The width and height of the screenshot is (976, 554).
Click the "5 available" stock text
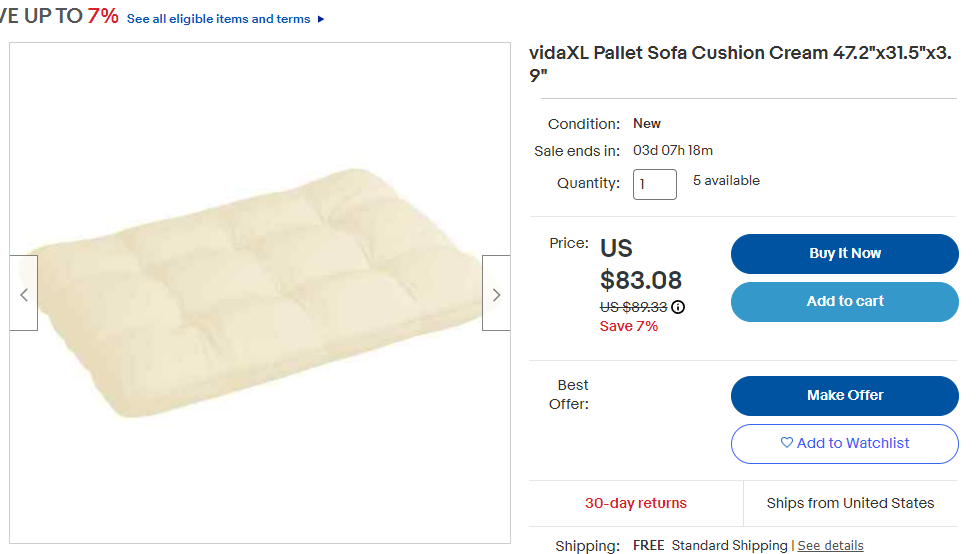pyautogui.click(x=726, y=181)
